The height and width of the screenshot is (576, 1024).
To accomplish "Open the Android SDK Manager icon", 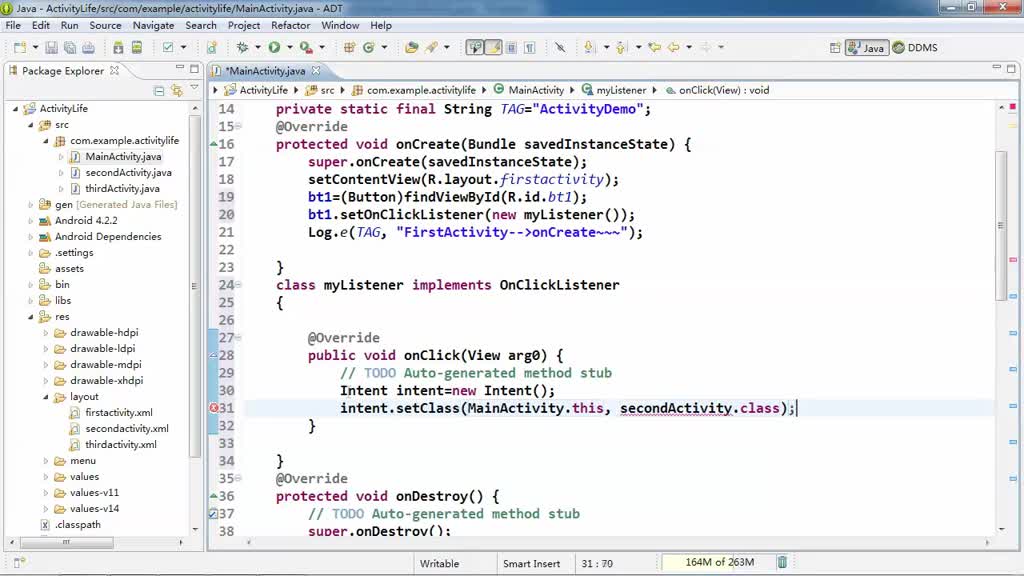I will pyautogui.click(x=118, y=48).
